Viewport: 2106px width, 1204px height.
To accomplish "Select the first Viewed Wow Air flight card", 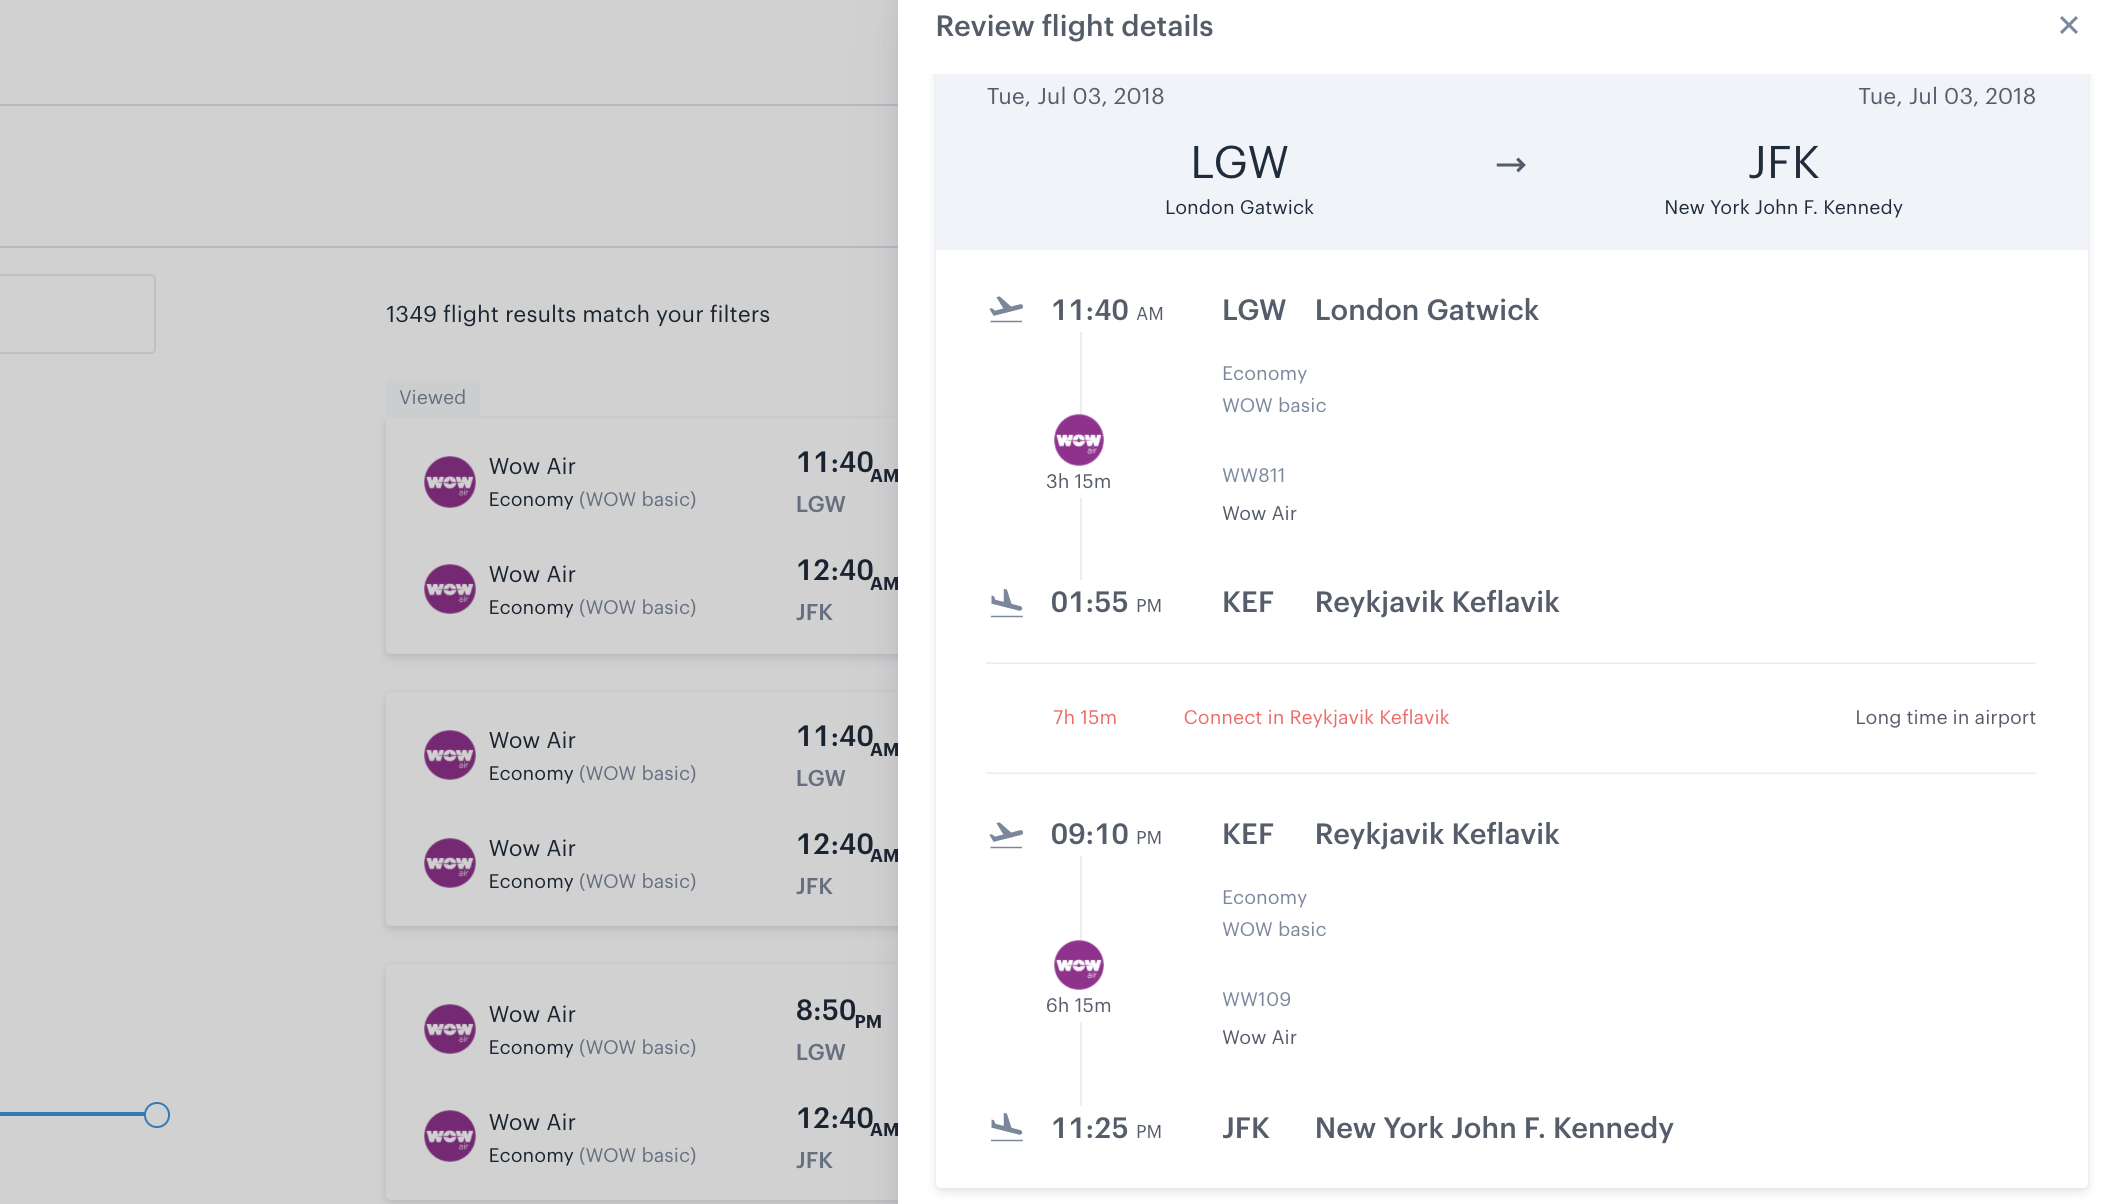I will pos(642,536).
